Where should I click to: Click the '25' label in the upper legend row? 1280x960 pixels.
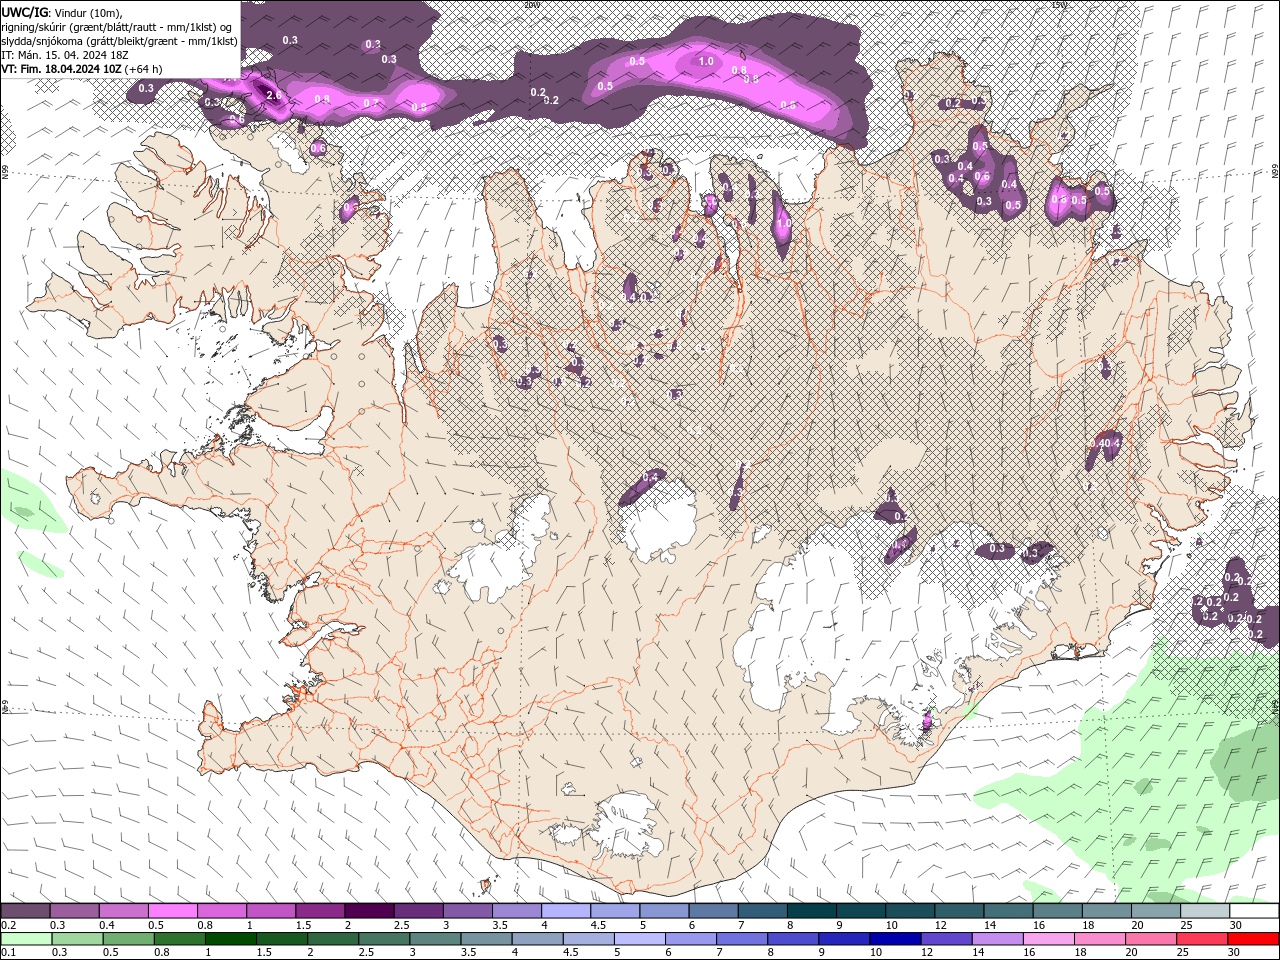tap(1186, 925)
